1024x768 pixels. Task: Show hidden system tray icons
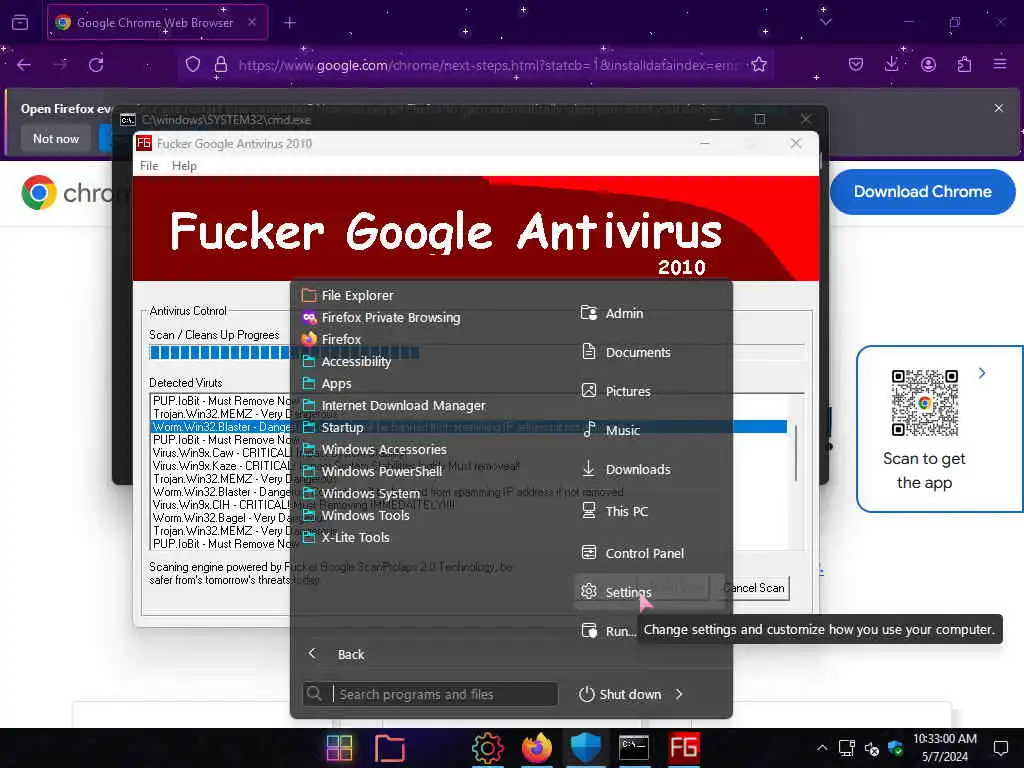(x=822, y=748)
